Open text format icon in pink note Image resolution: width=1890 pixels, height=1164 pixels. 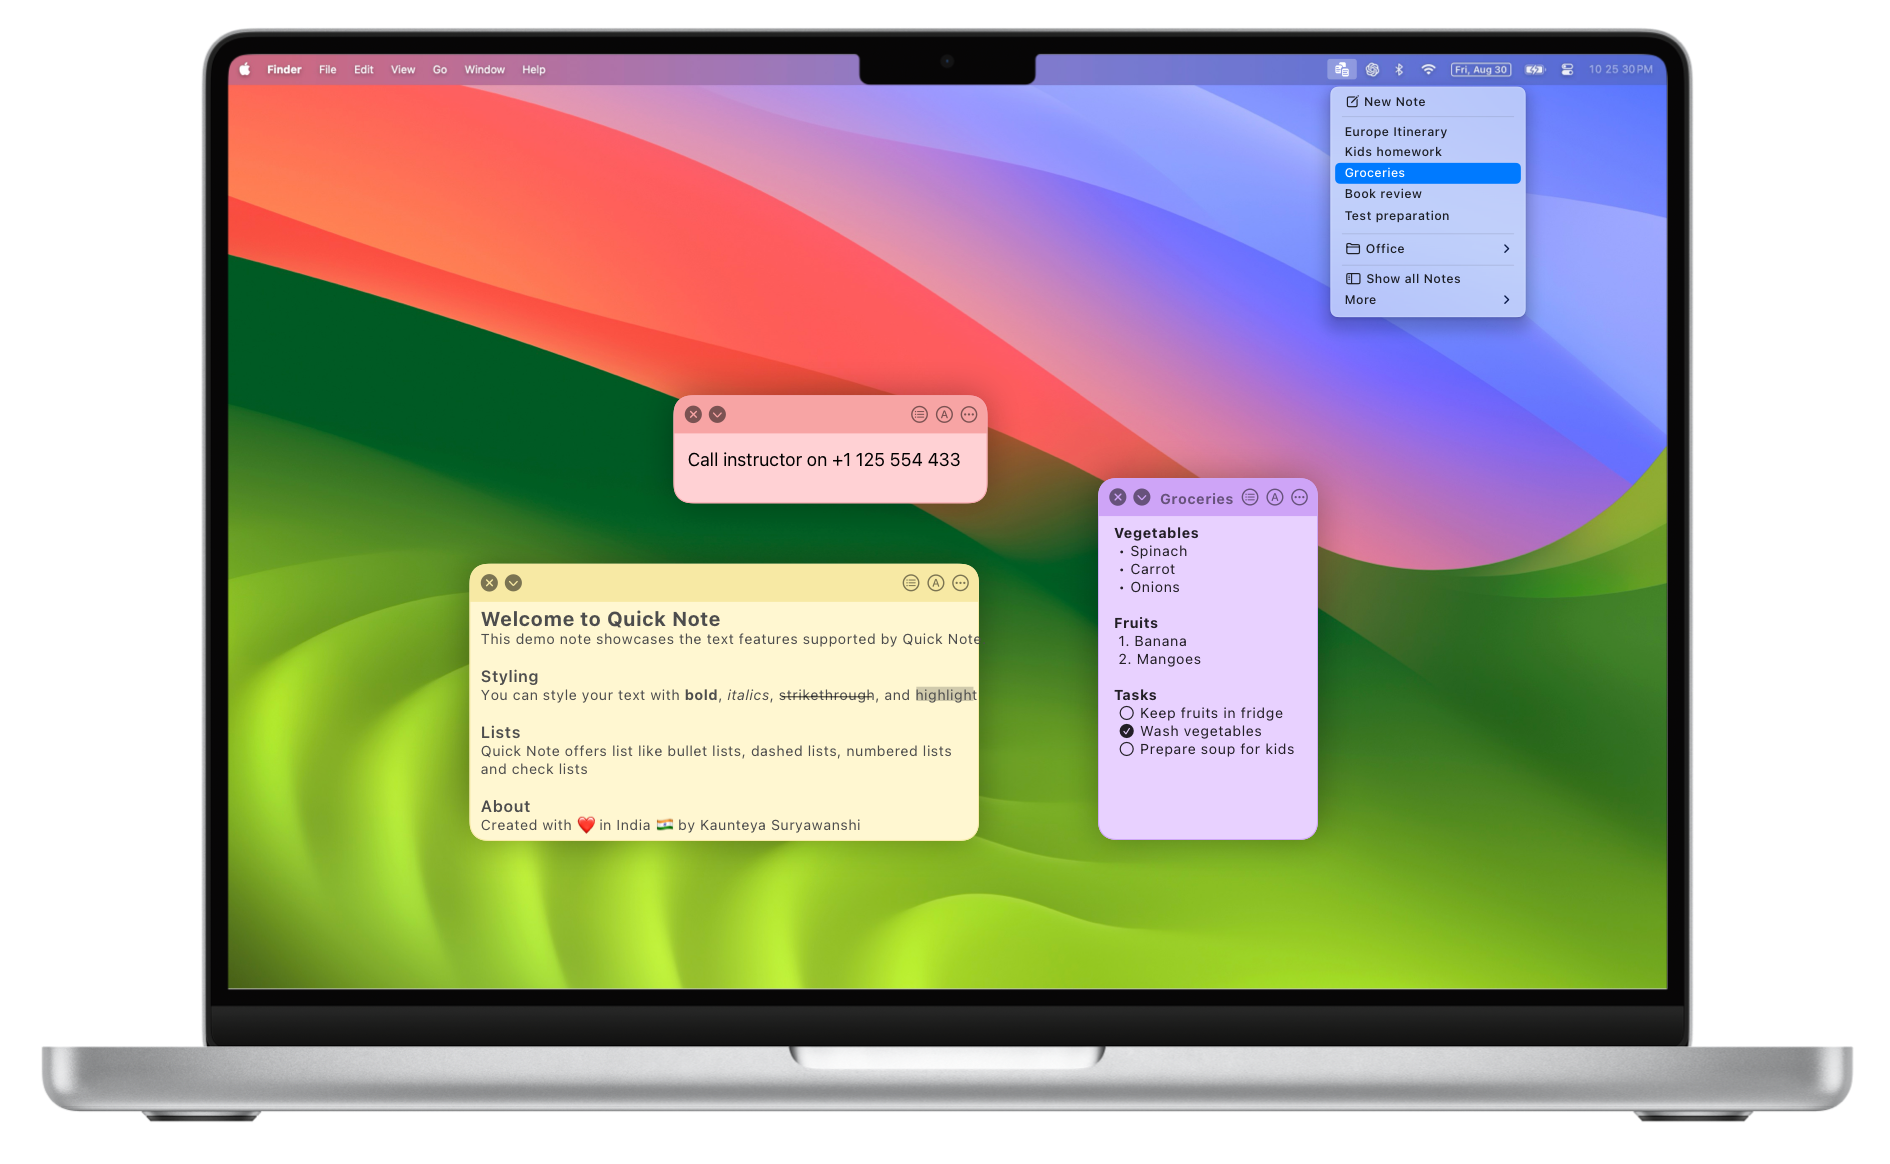944,414
